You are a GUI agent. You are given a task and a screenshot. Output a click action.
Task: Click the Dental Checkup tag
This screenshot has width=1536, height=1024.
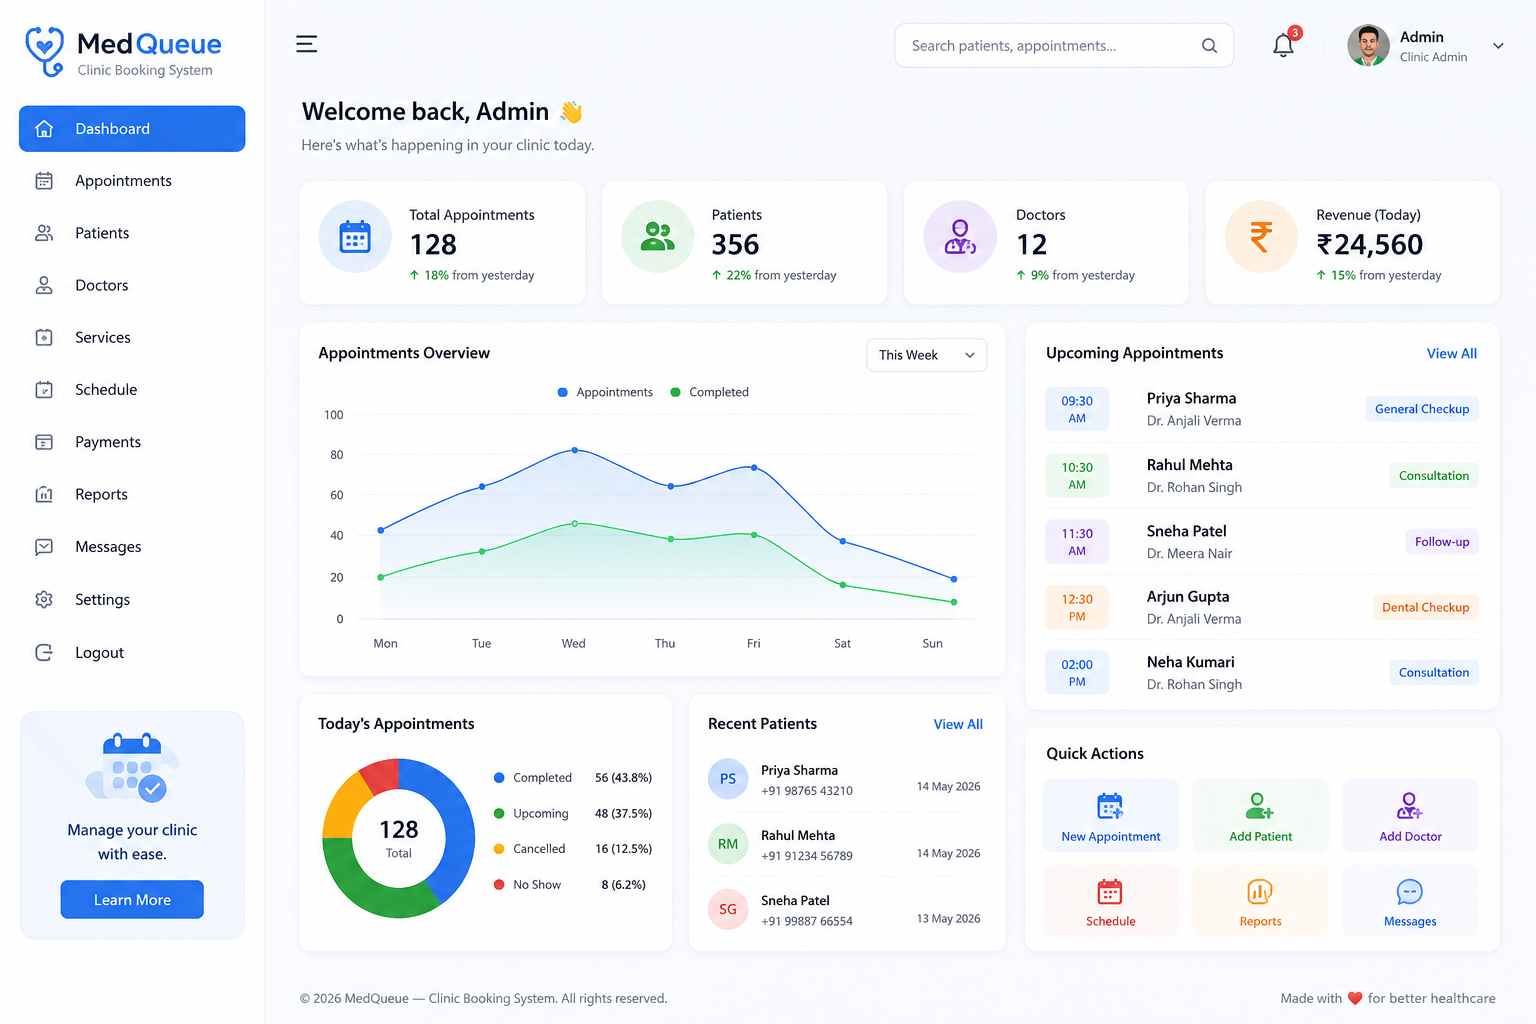(x=1425, y=607)
